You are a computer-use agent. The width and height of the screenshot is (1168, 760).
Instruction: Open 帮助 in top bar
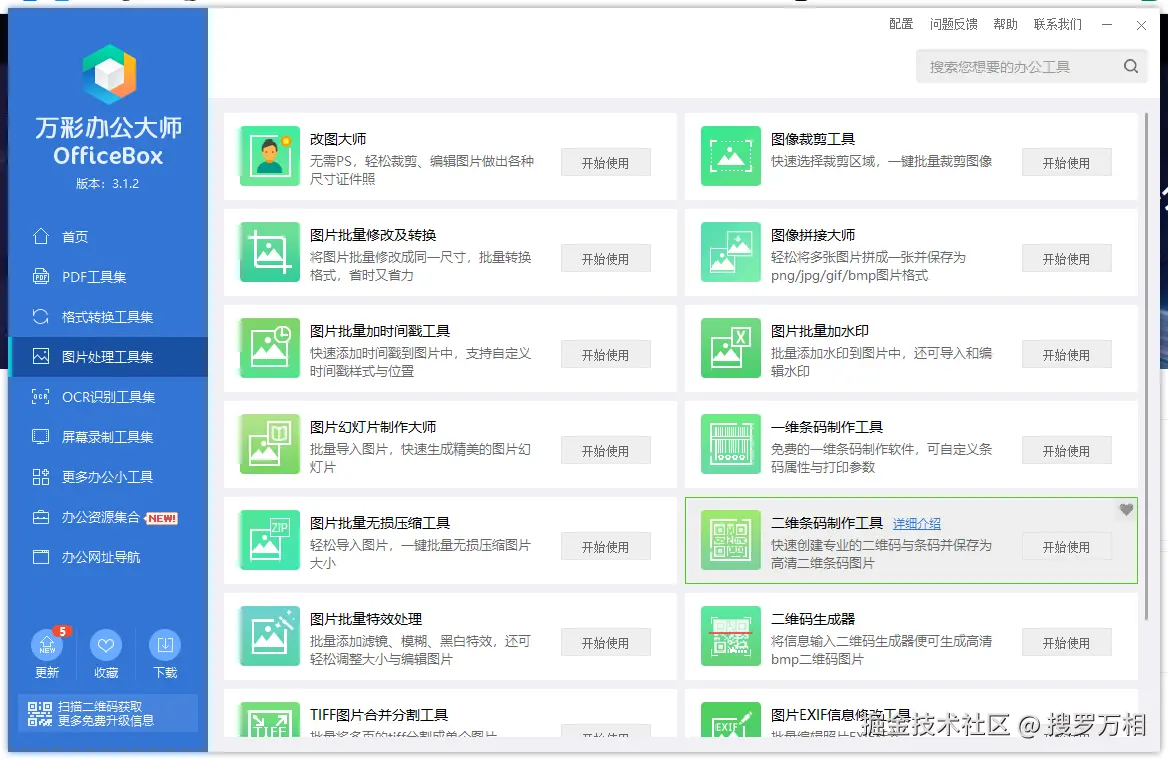[x=1005, y=24]
